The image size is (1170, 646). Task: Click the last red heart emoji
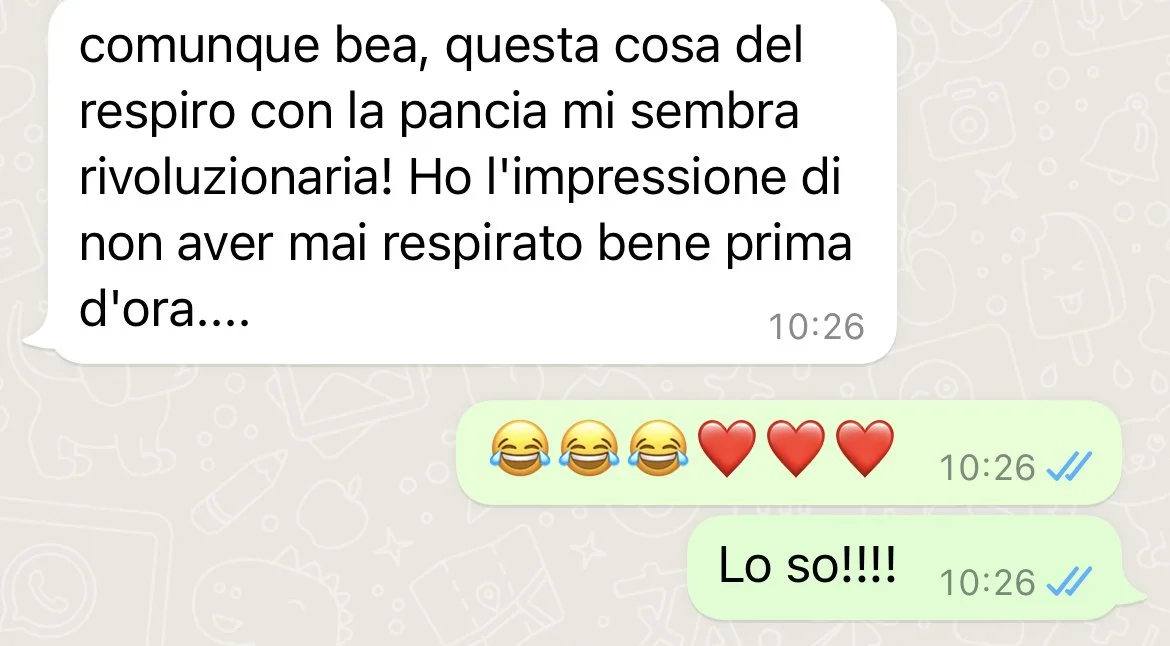point(864,448)
